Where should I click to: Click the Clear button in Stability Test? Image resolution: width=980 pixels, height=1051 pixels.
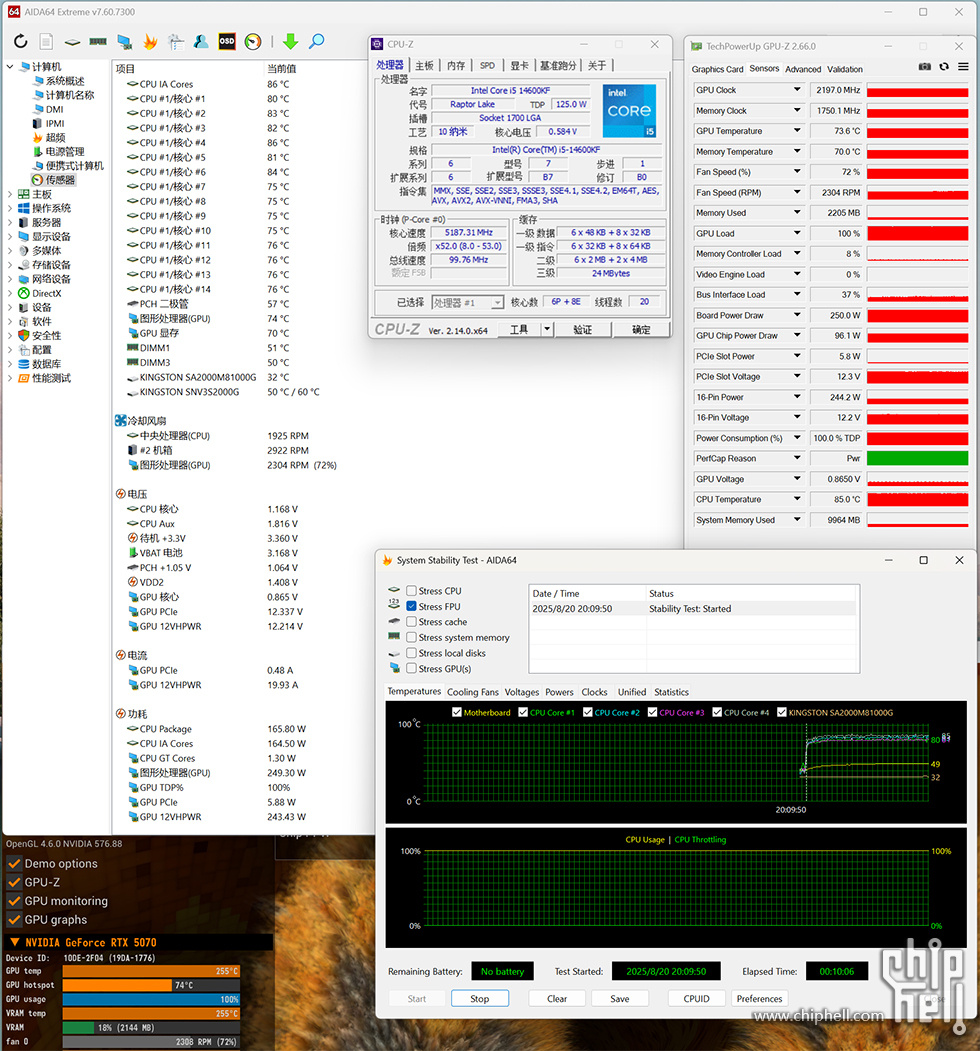pos(557,998)
